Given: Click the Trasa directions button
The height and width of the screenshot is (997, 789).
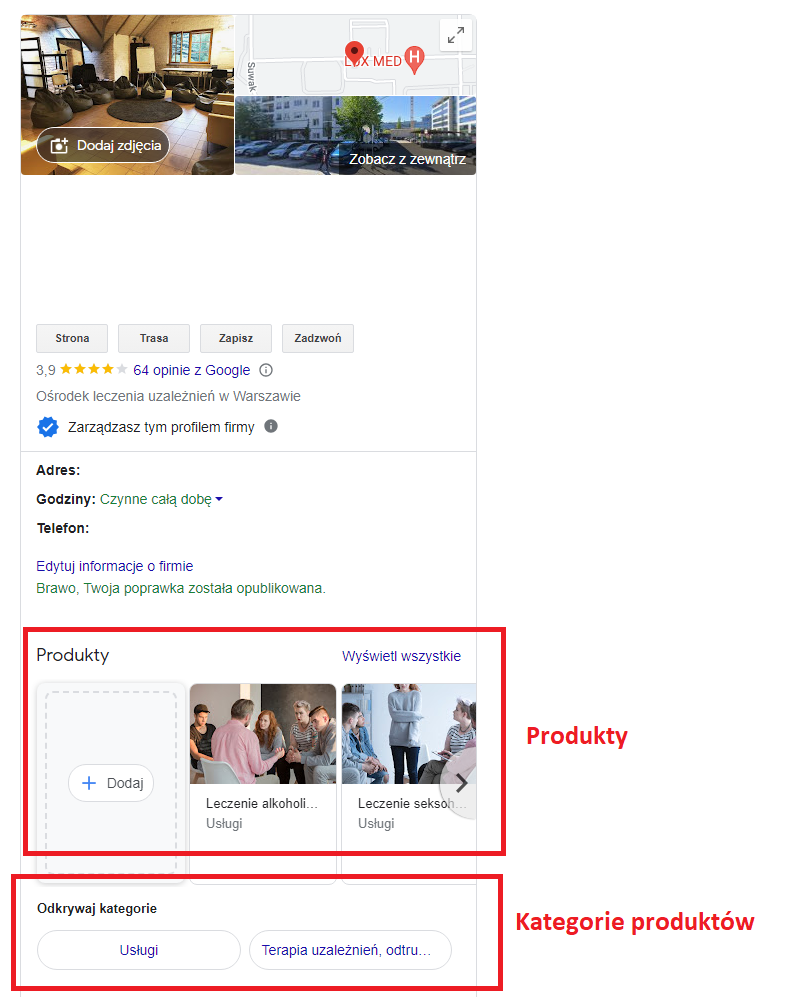Looking at the screenshot, I should click(154, 338).
